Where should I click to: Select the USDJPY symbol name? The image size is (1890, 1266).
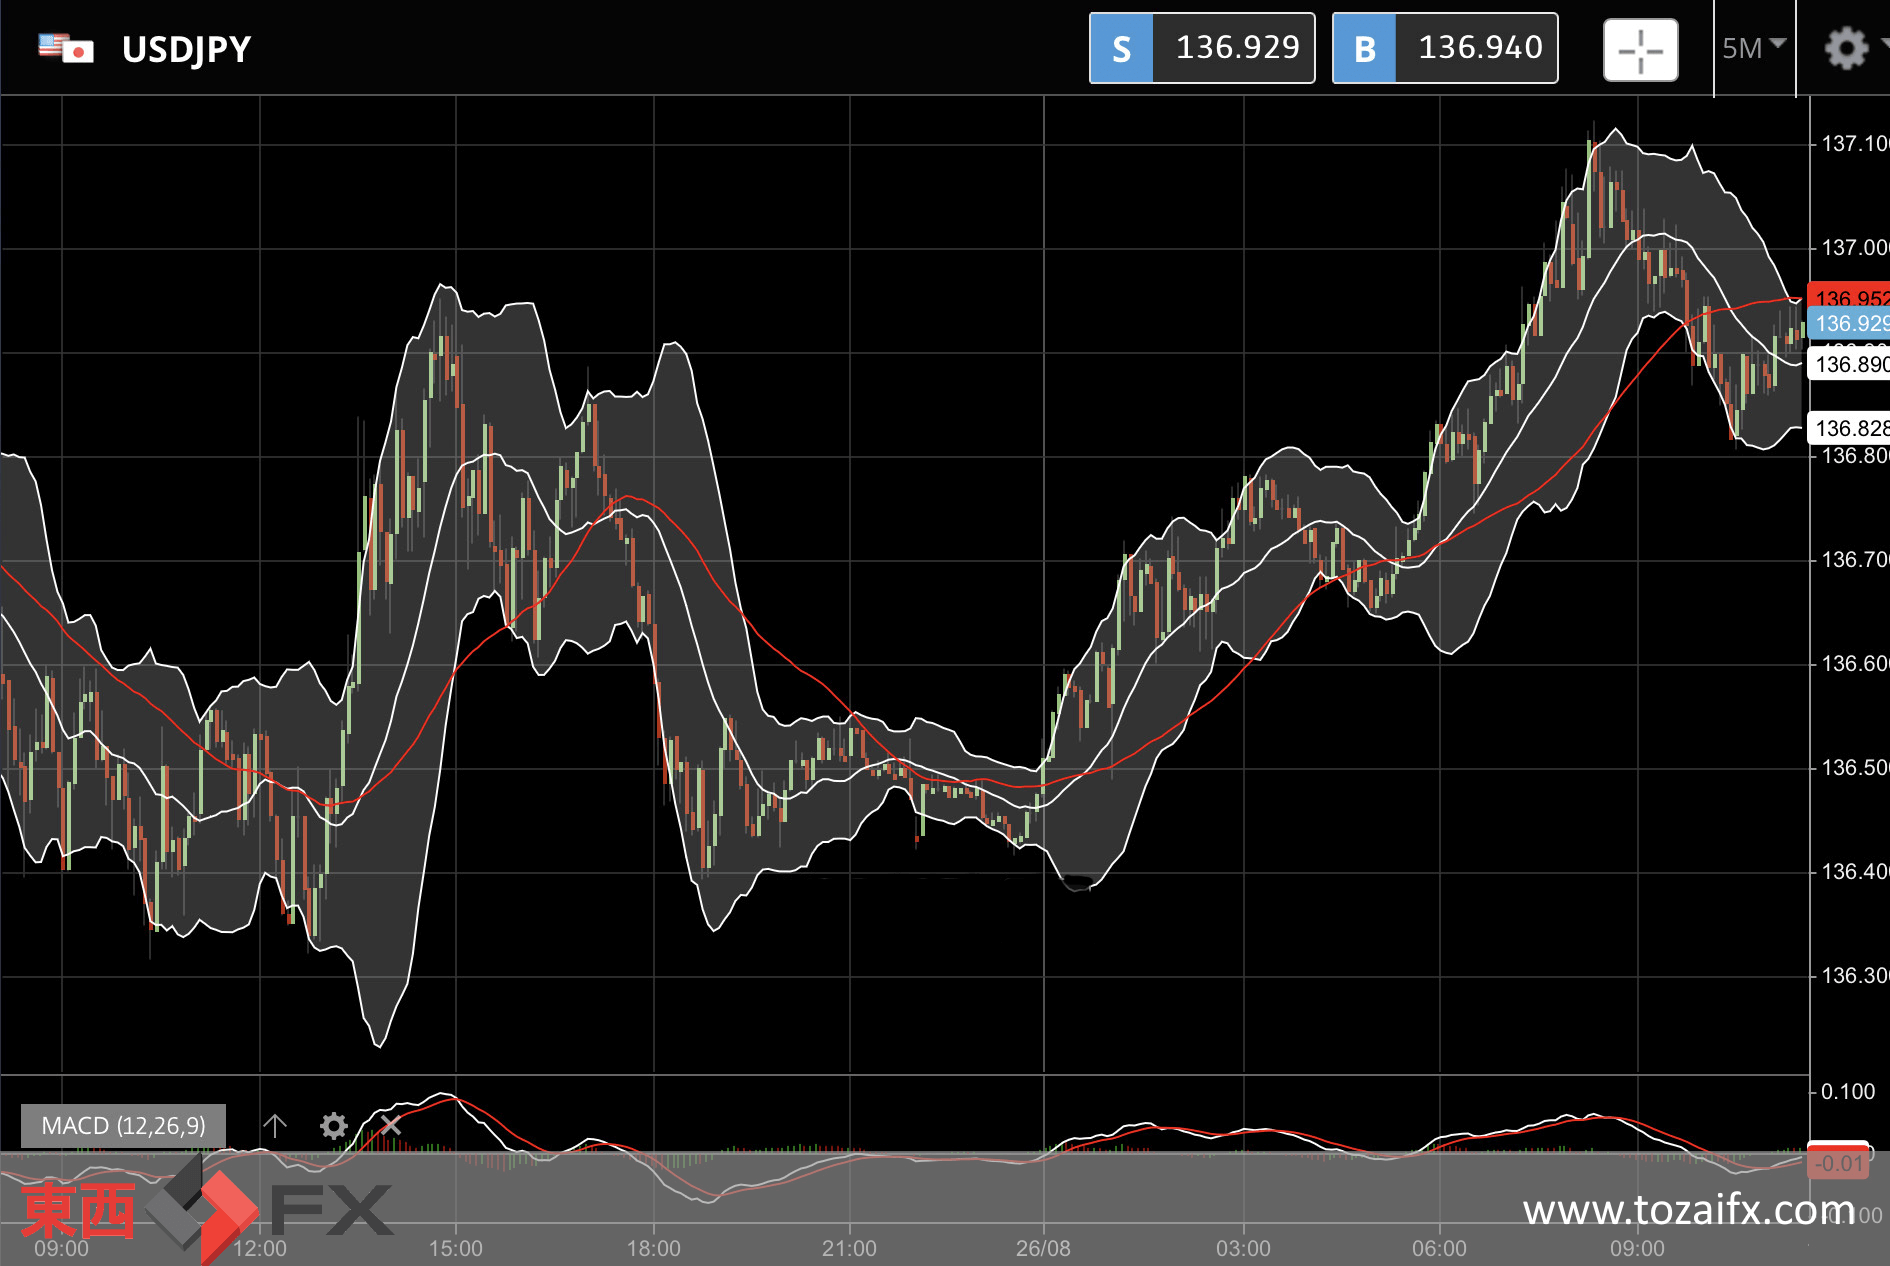(186, 49)
